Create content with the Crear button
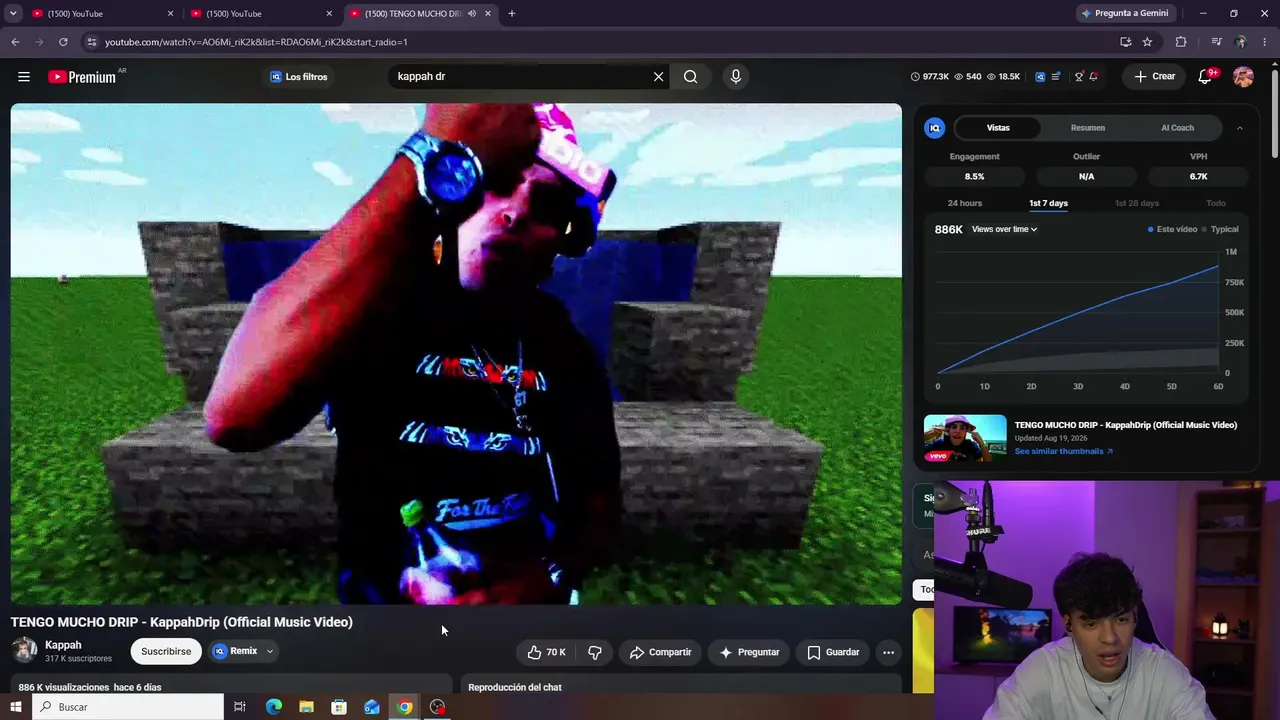 coord(1154,77)
